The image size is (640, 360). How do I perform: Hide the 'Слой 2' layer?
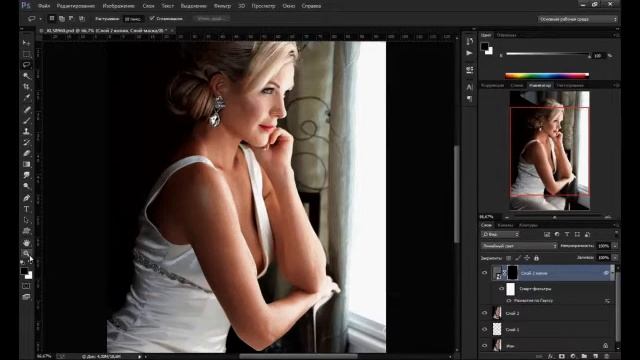pos(484,313)
